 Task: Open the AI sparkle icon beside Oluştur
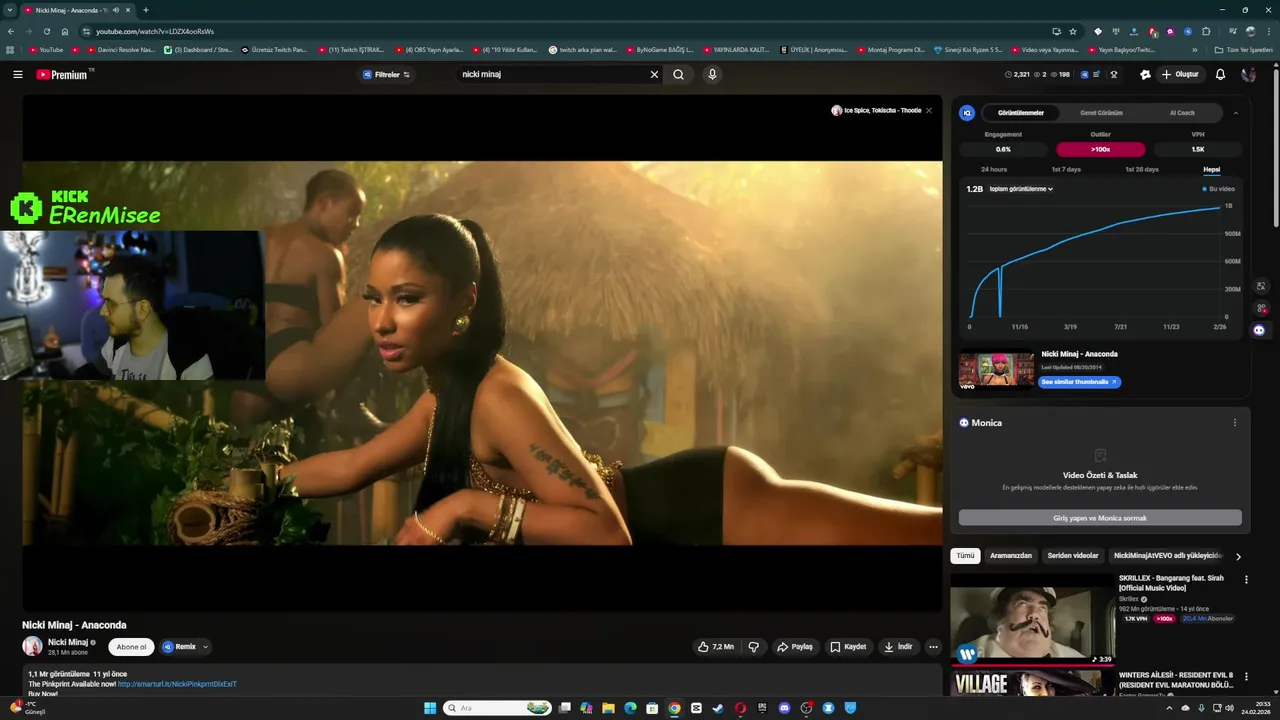[x=1145, y=74]
